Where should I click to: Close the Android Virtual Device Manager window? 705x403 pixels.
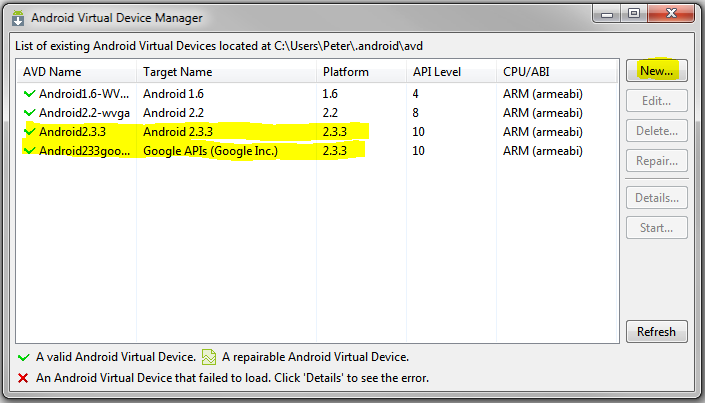[671, 13]
